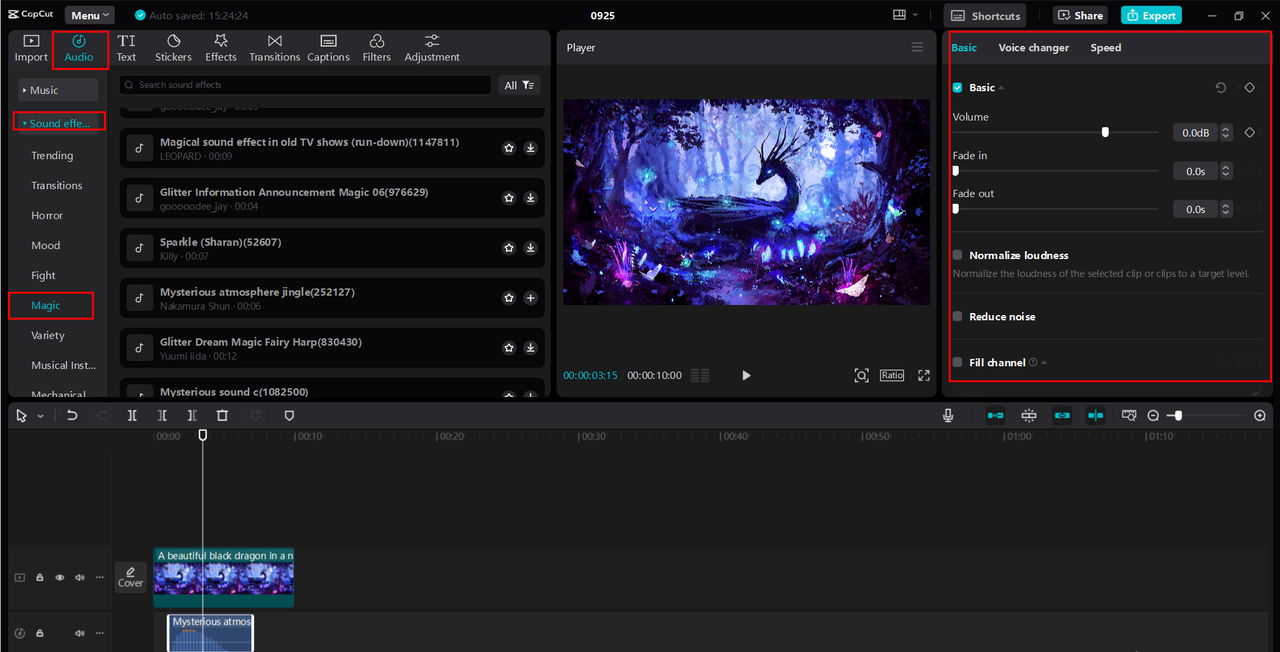Uncheck the Basic checkbox

point(957,88)
